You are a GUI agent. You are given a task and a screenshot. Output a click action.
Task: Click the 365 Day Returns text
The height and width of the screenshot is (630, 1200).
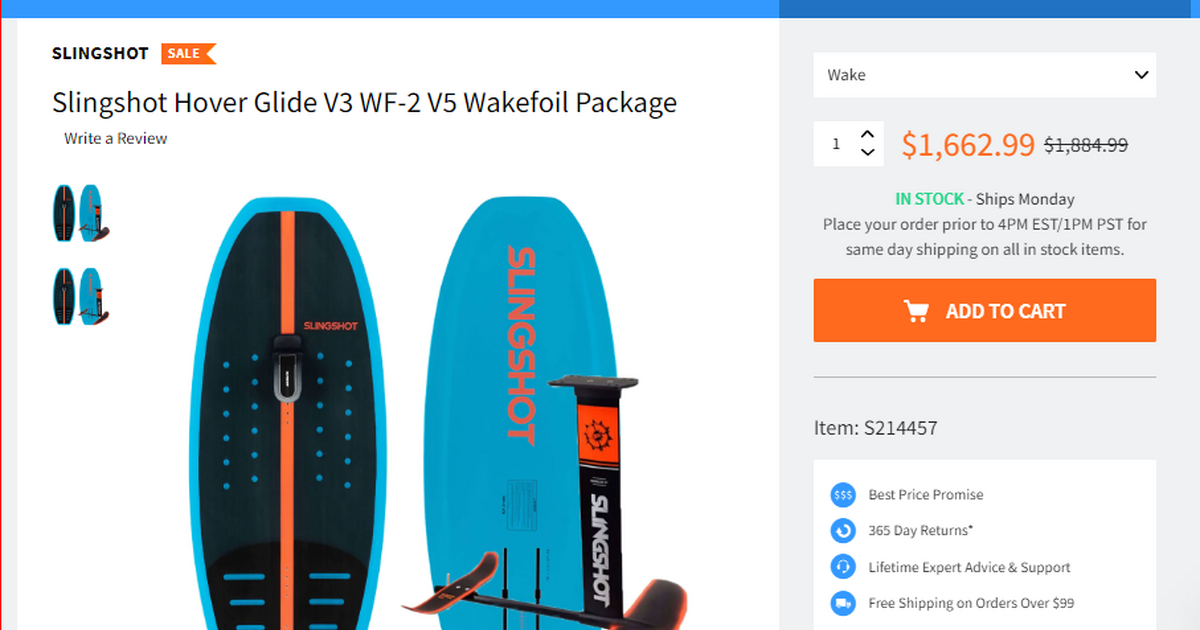pos(920,531)
